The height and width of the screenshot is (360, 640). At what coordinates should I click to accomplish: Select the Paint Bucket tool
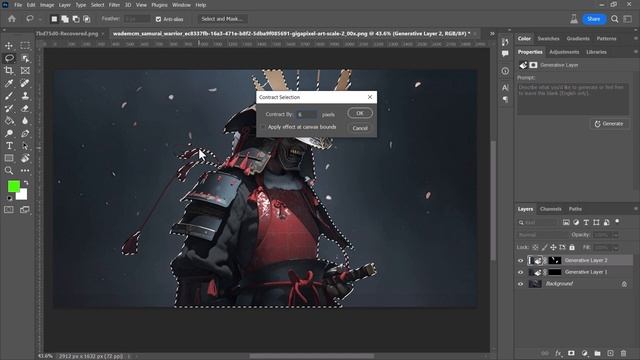tap(9, 121)
